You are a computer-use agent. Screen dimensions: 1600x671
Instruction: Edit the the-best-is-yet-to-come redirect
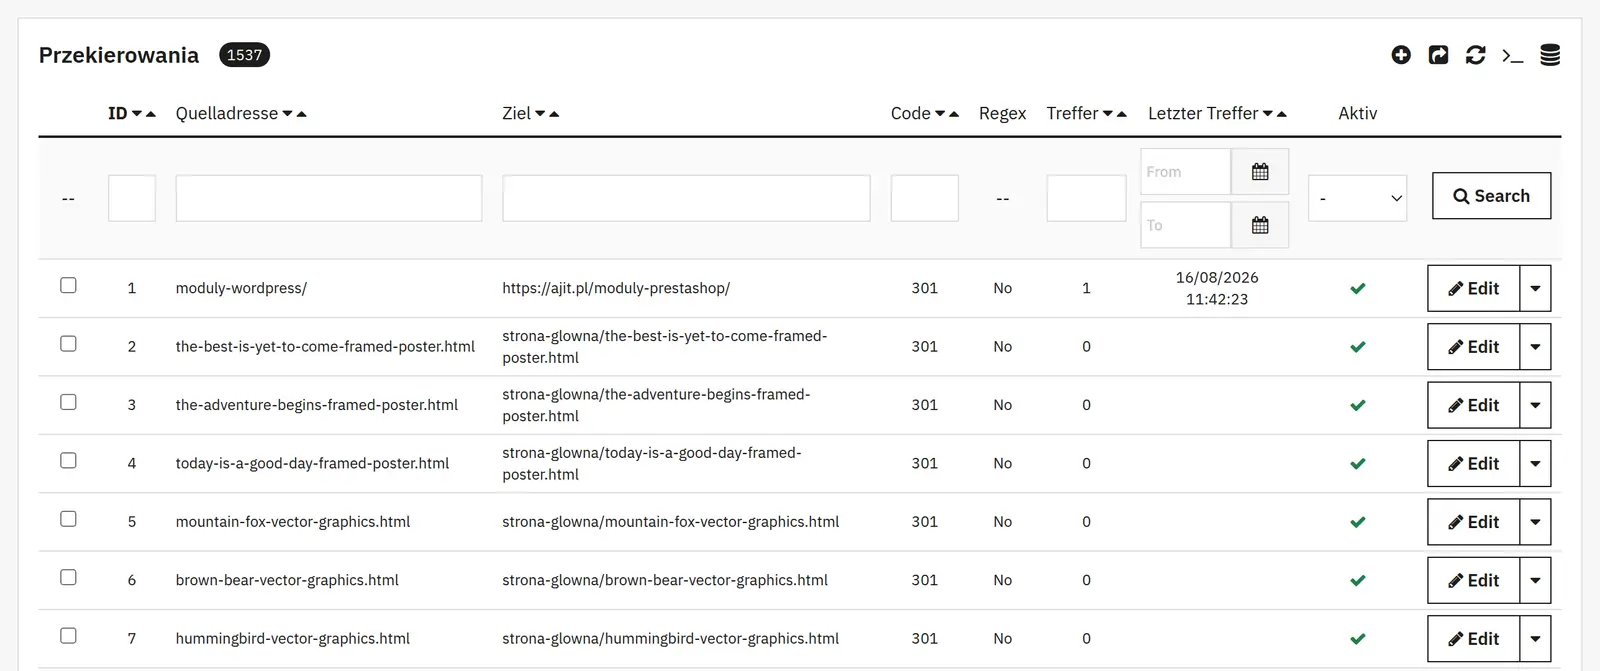[x=1474, y=347]
